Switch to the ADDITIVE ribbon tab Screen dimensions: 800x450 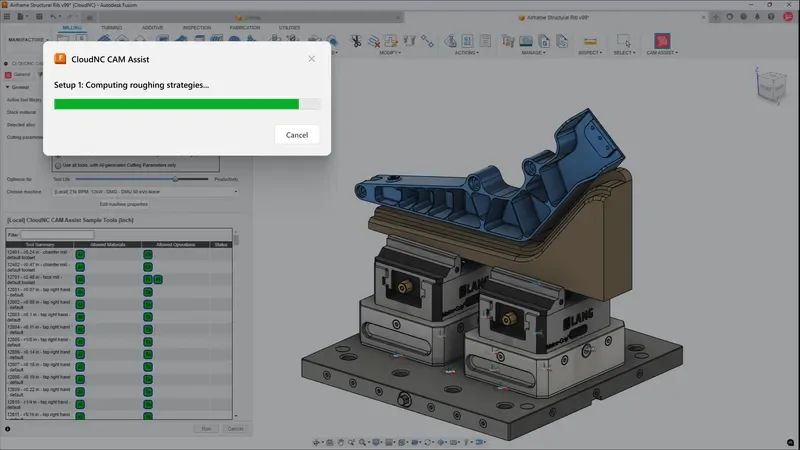pyautogui.click(x=152, y=28)
